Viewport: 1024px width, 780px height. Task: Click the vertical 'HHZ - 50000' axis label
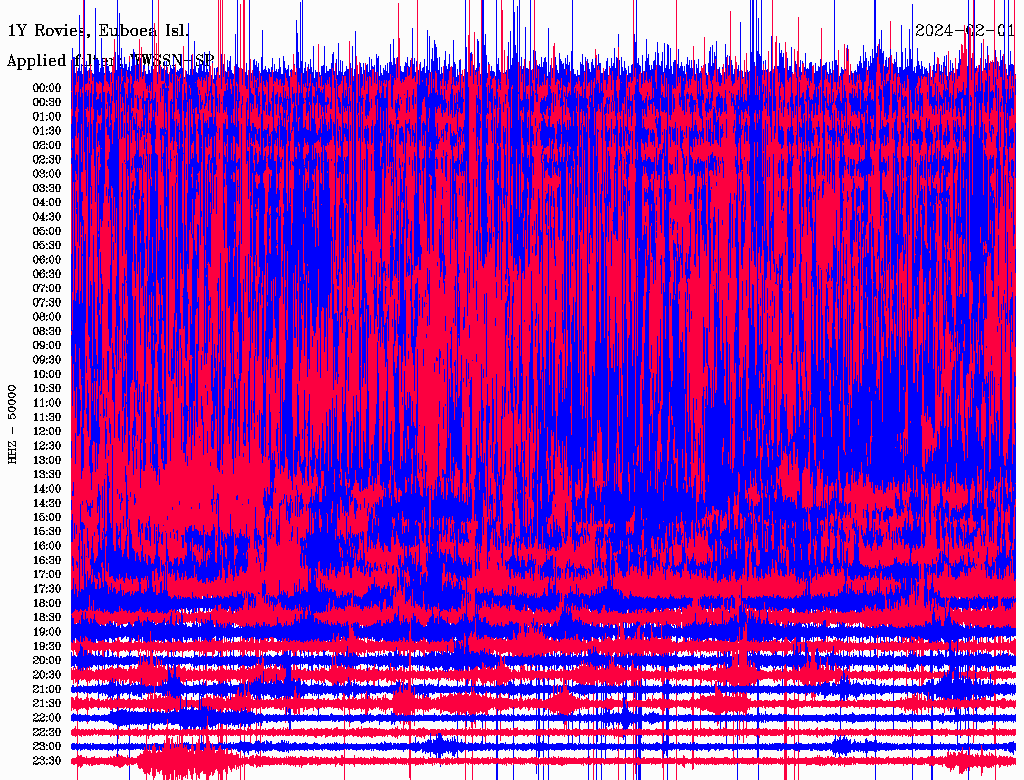pyautogui.click(x=13, y=423)
